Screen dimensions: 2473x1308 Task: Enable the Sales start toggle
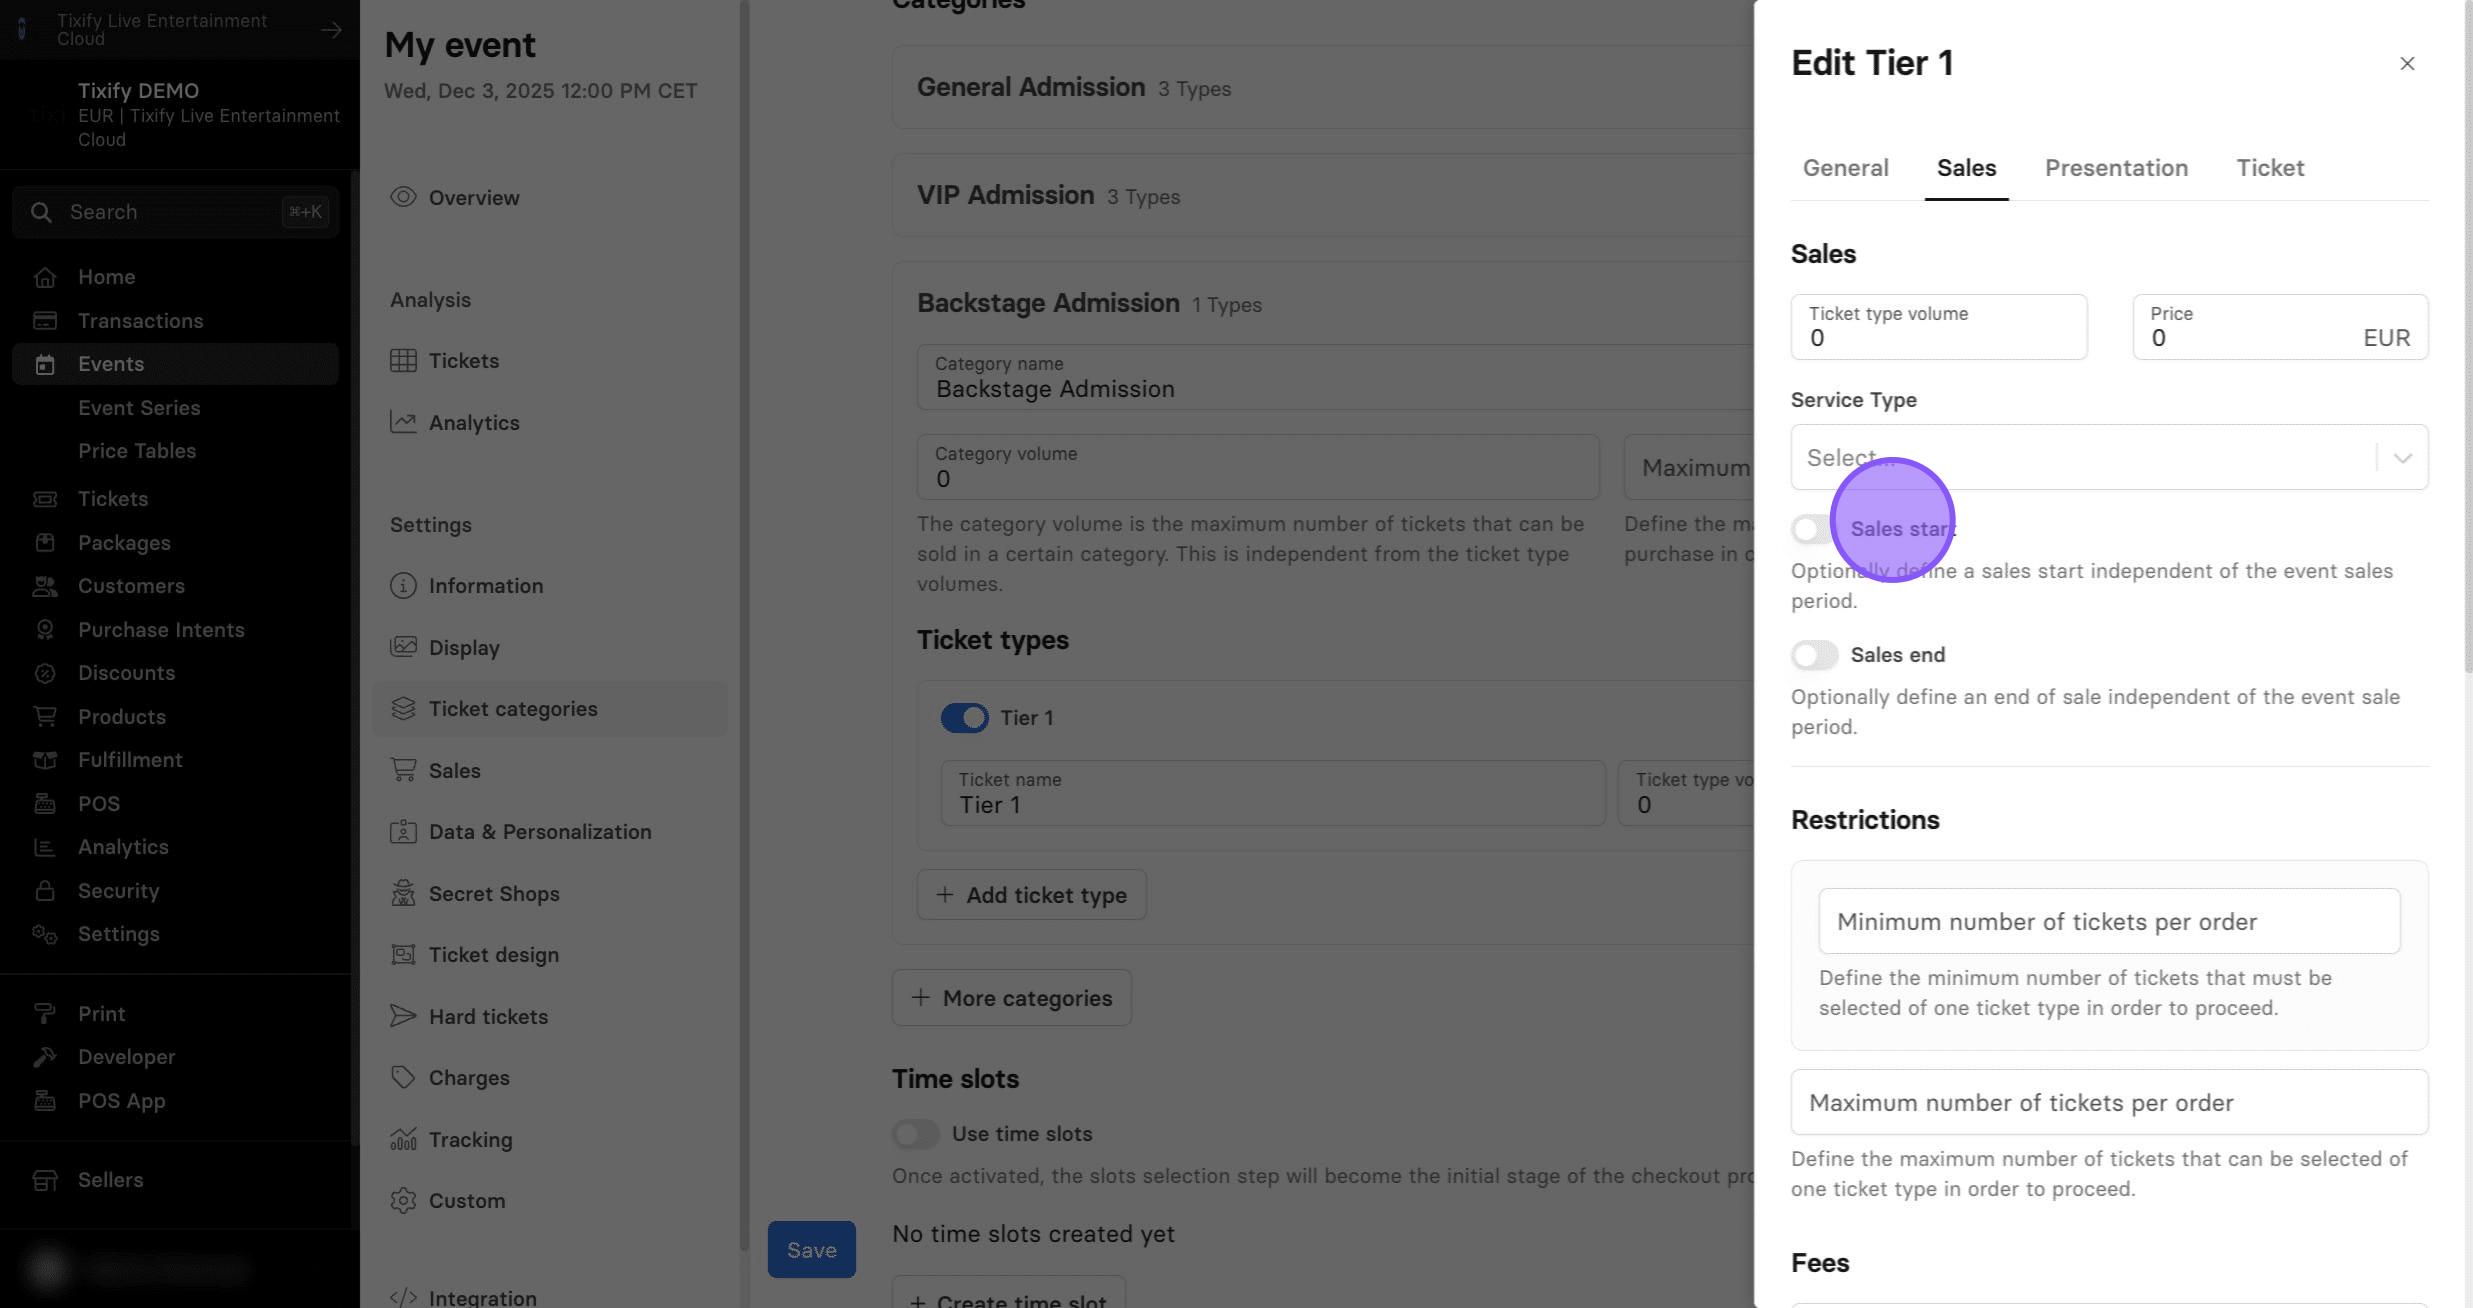[1814, 529]
